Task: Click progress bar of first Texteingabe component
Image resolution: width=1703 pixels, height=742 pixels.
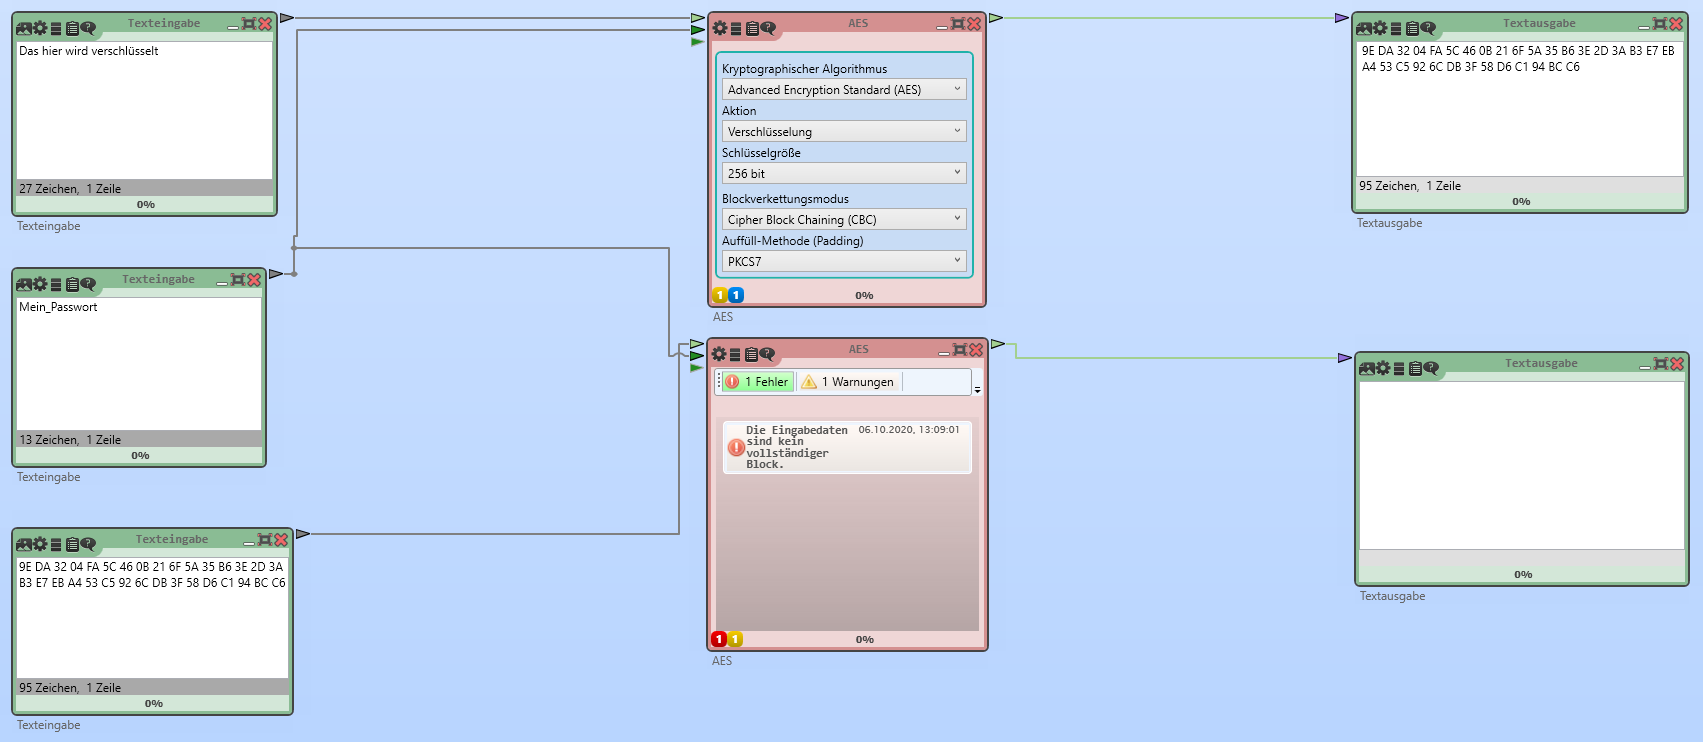Action: pyautogui.click(x=145, y=205)
